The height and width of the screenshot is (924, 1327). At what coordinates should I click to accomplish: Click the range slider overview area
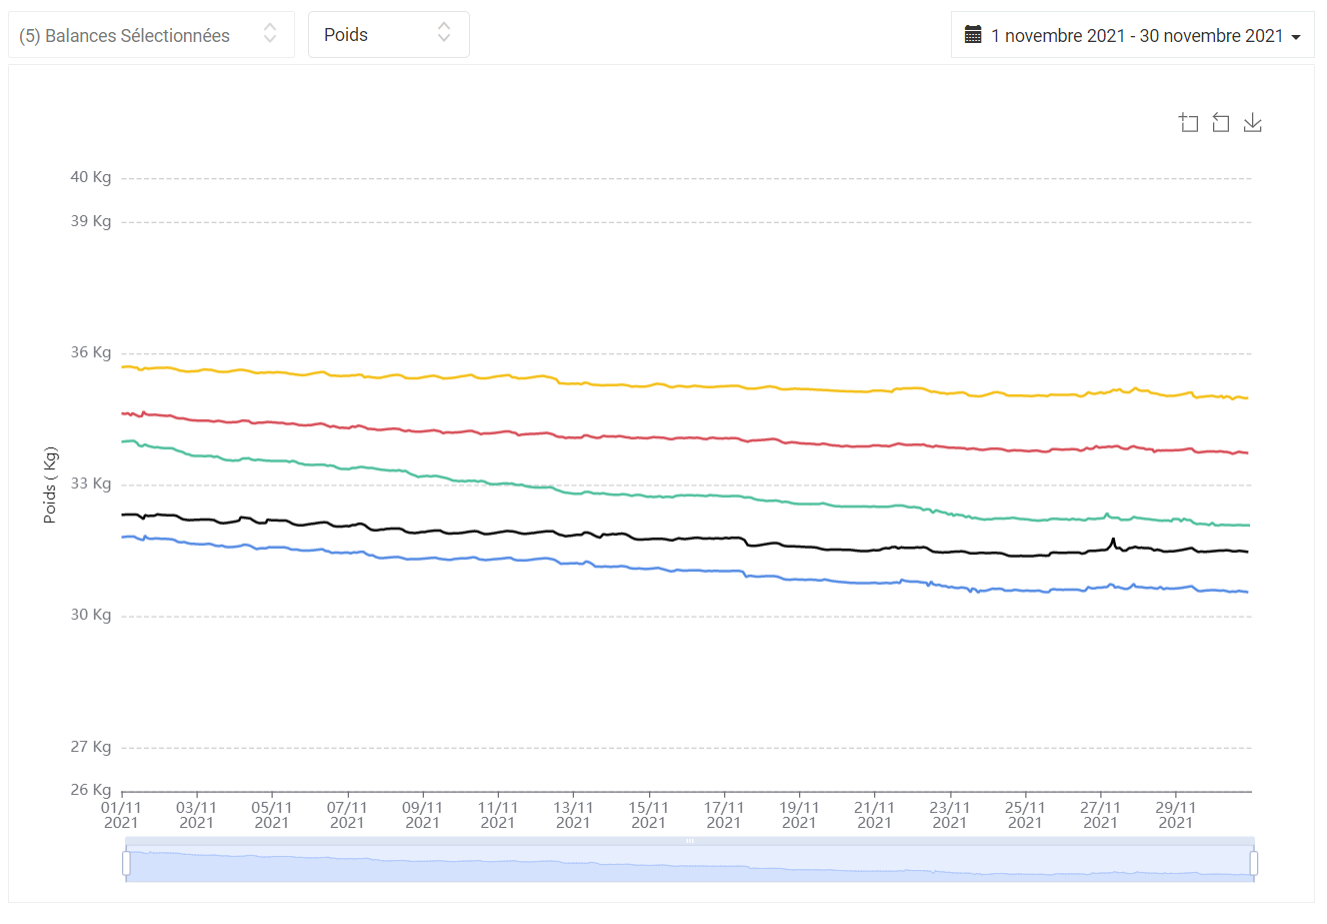(x=690, y=864)
